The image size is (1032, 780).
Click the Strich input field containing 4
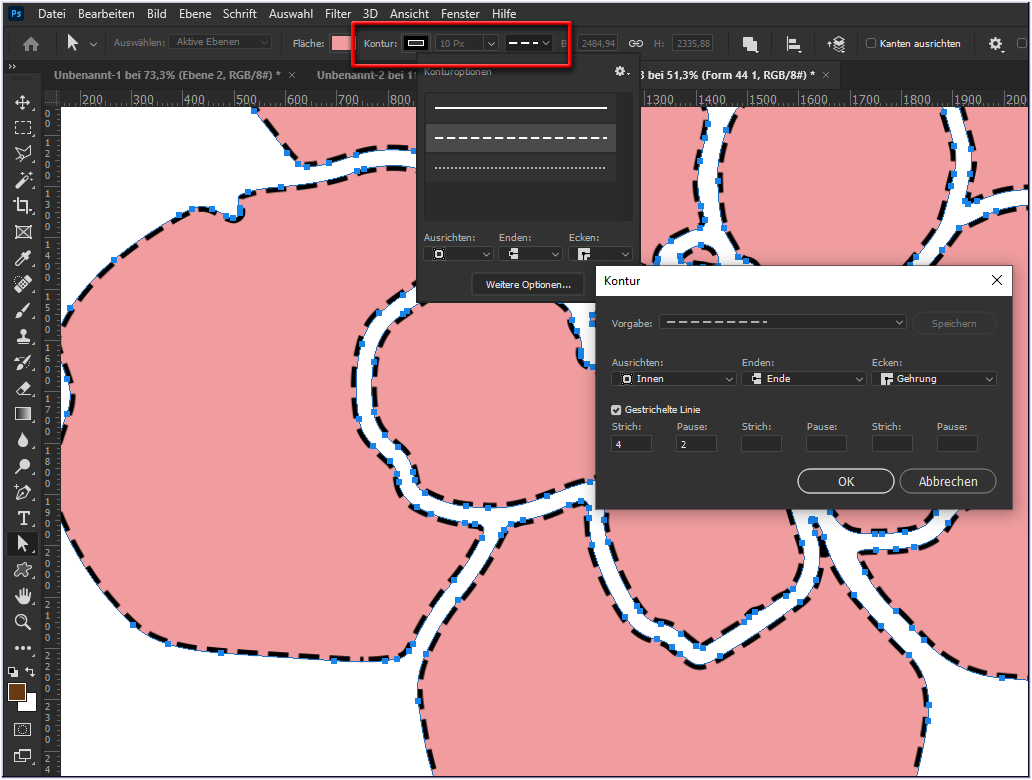631,443
